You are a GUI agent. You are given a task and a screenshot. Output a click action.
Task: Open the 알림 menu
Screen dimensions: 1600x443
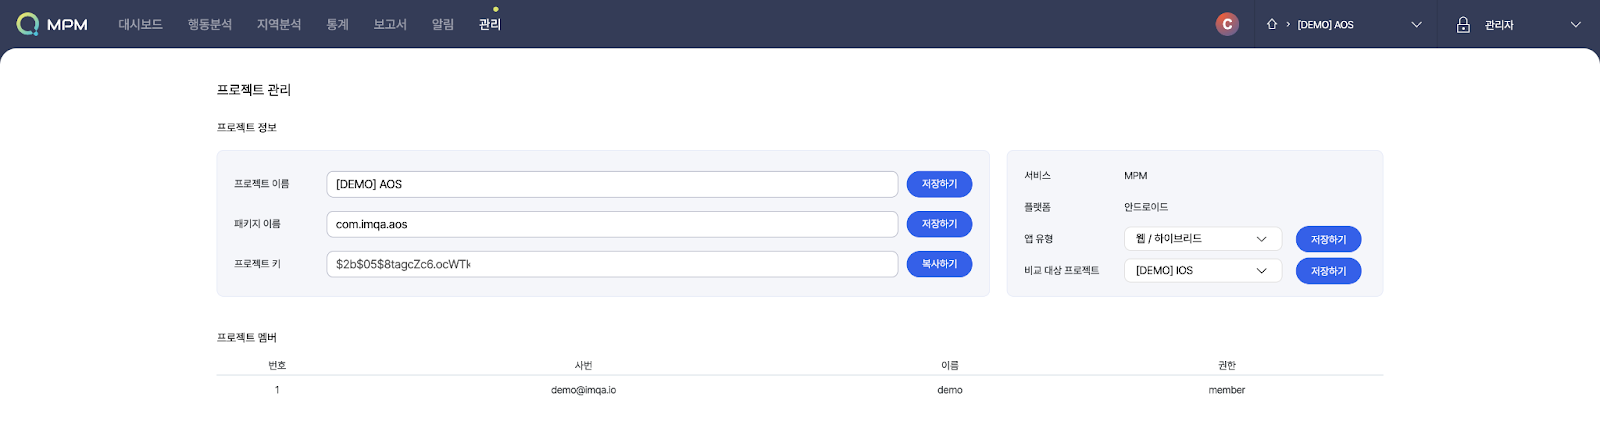[443, 25]
